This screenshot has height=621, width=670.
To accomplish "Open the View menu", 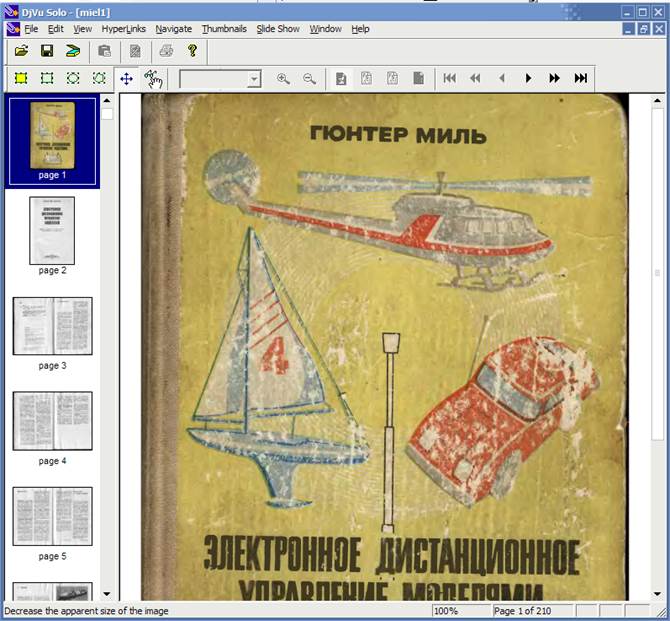I will tap(82, 29).
